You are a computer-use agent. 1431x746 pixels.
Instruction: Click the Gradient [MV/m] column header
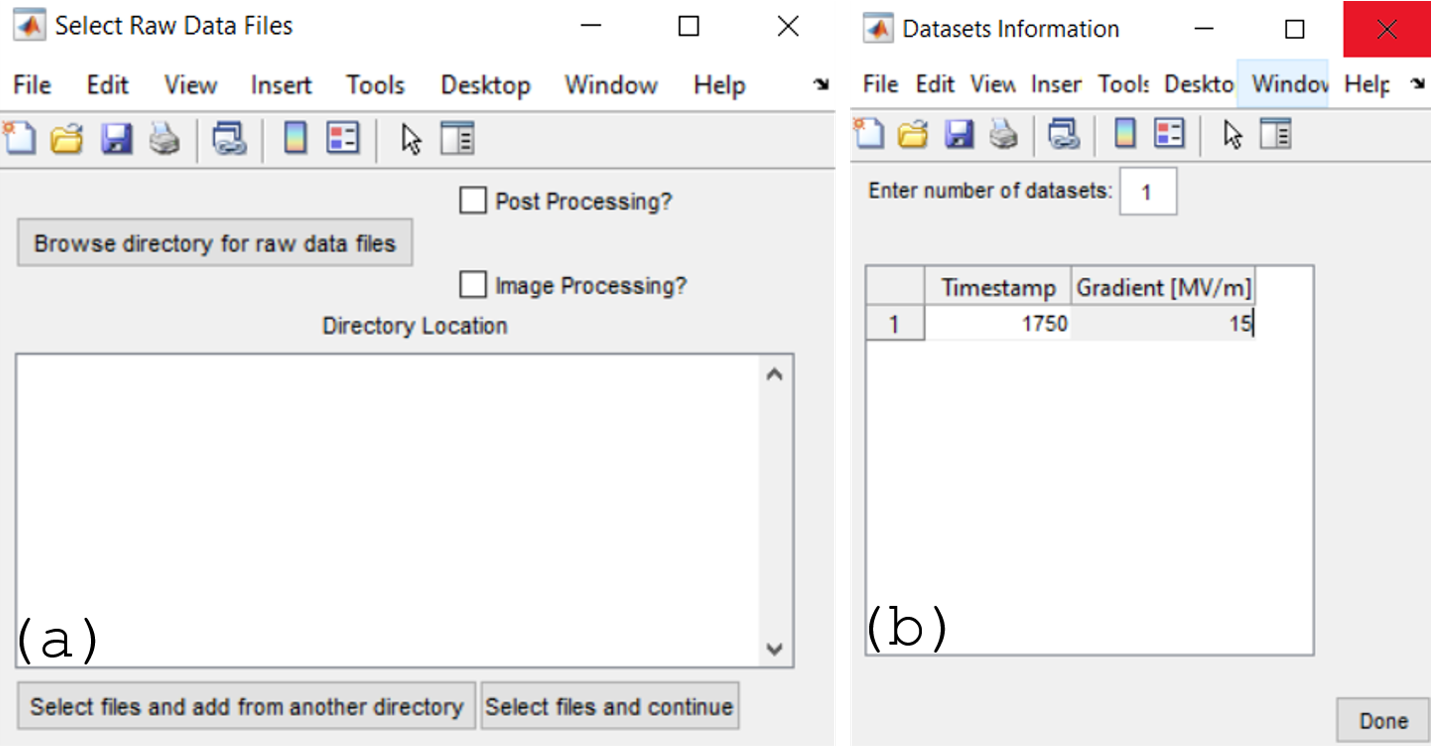[x=1162, y=288]
